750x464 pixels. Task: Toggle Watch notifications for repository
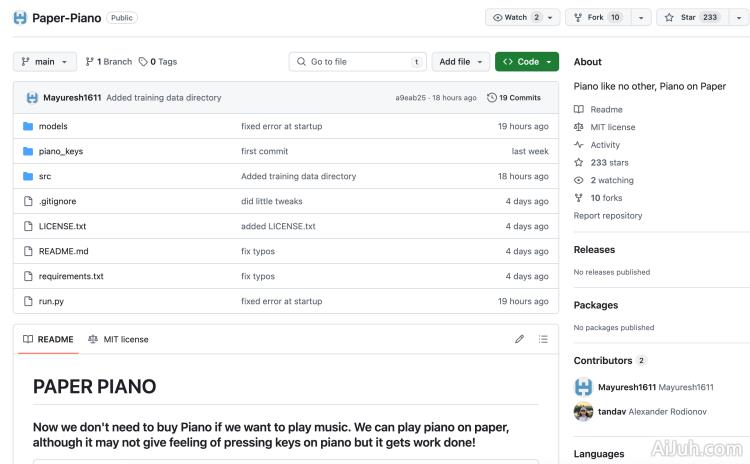coord(516,18)
